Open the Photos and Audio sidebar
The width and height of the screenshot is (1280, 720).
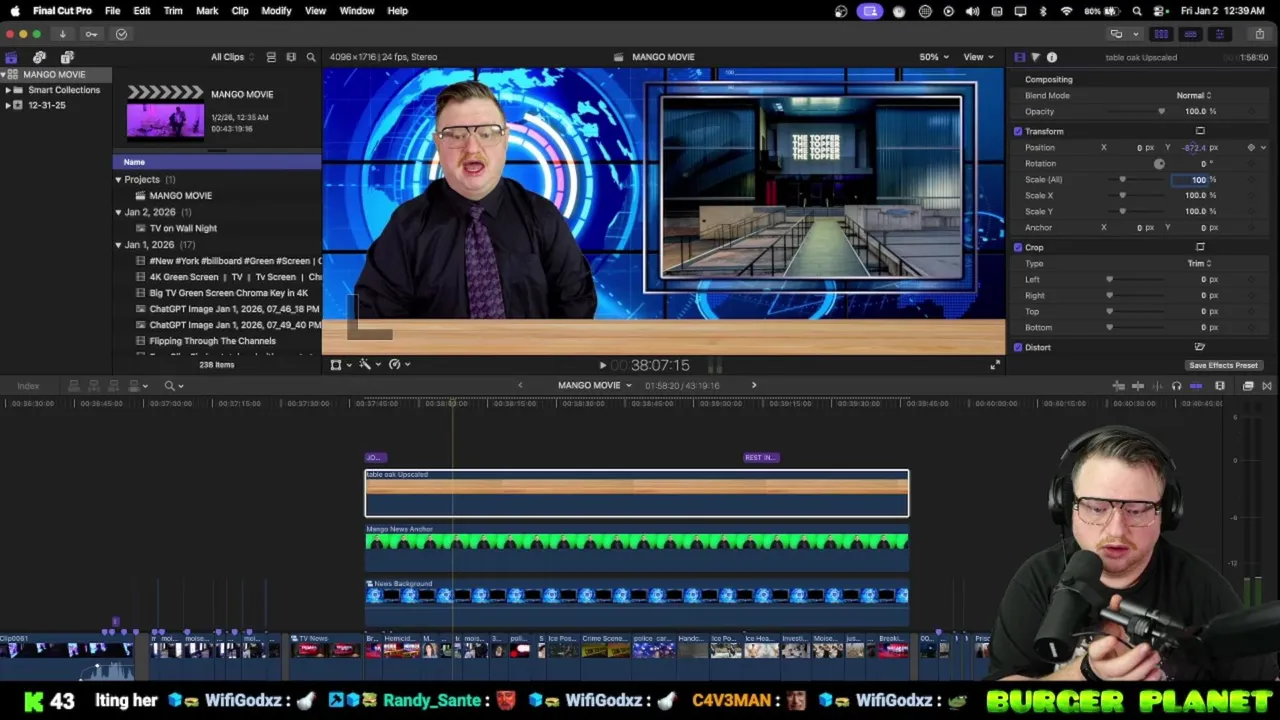click(39, 57)
